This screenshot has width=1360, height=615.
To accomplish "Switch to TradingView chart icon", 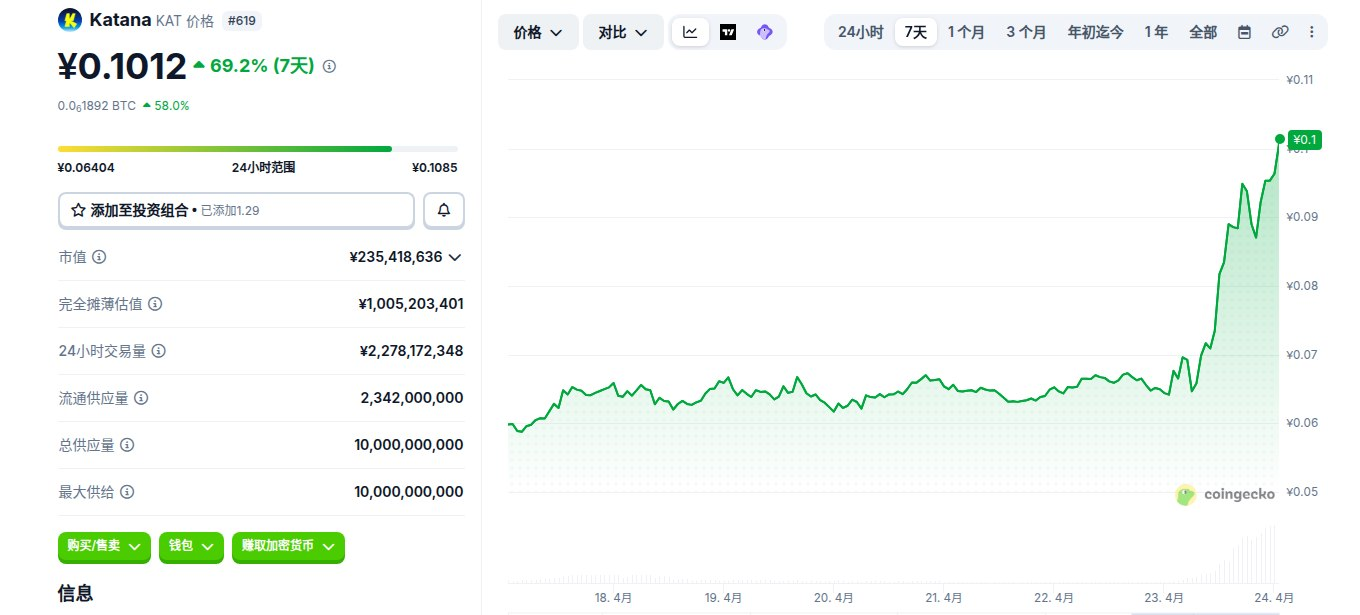I will click(x=728, y=32).
